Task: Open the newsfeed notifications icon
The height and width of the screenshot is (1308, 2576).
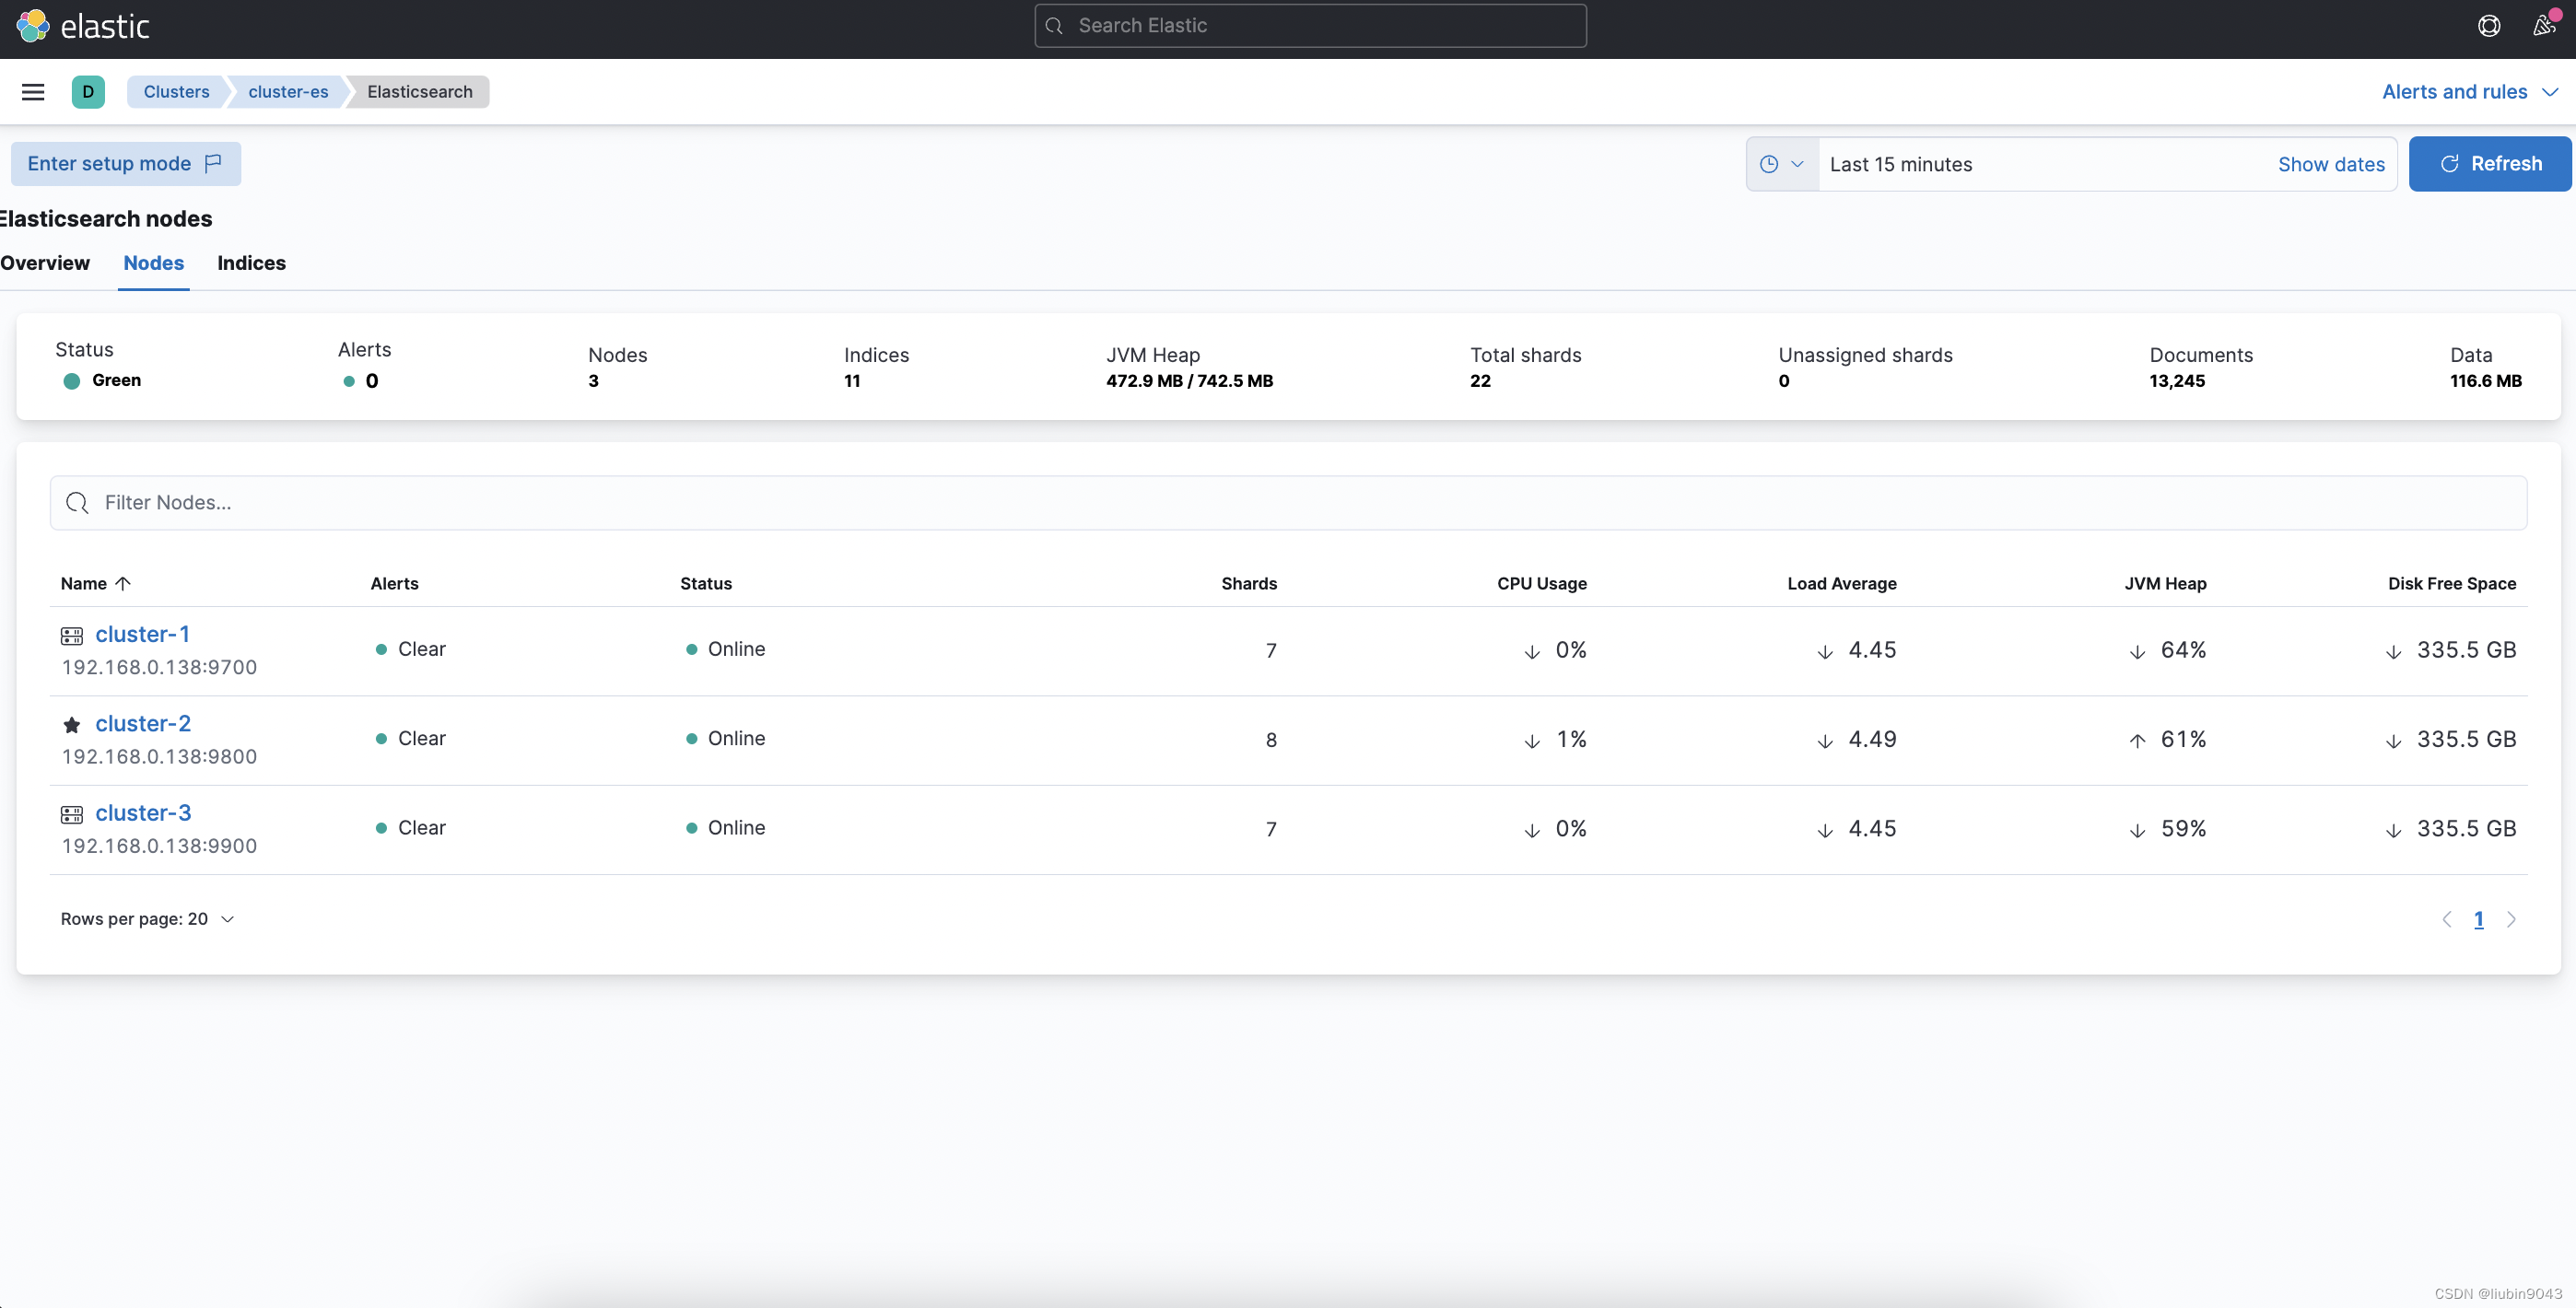Action: 2544,25
